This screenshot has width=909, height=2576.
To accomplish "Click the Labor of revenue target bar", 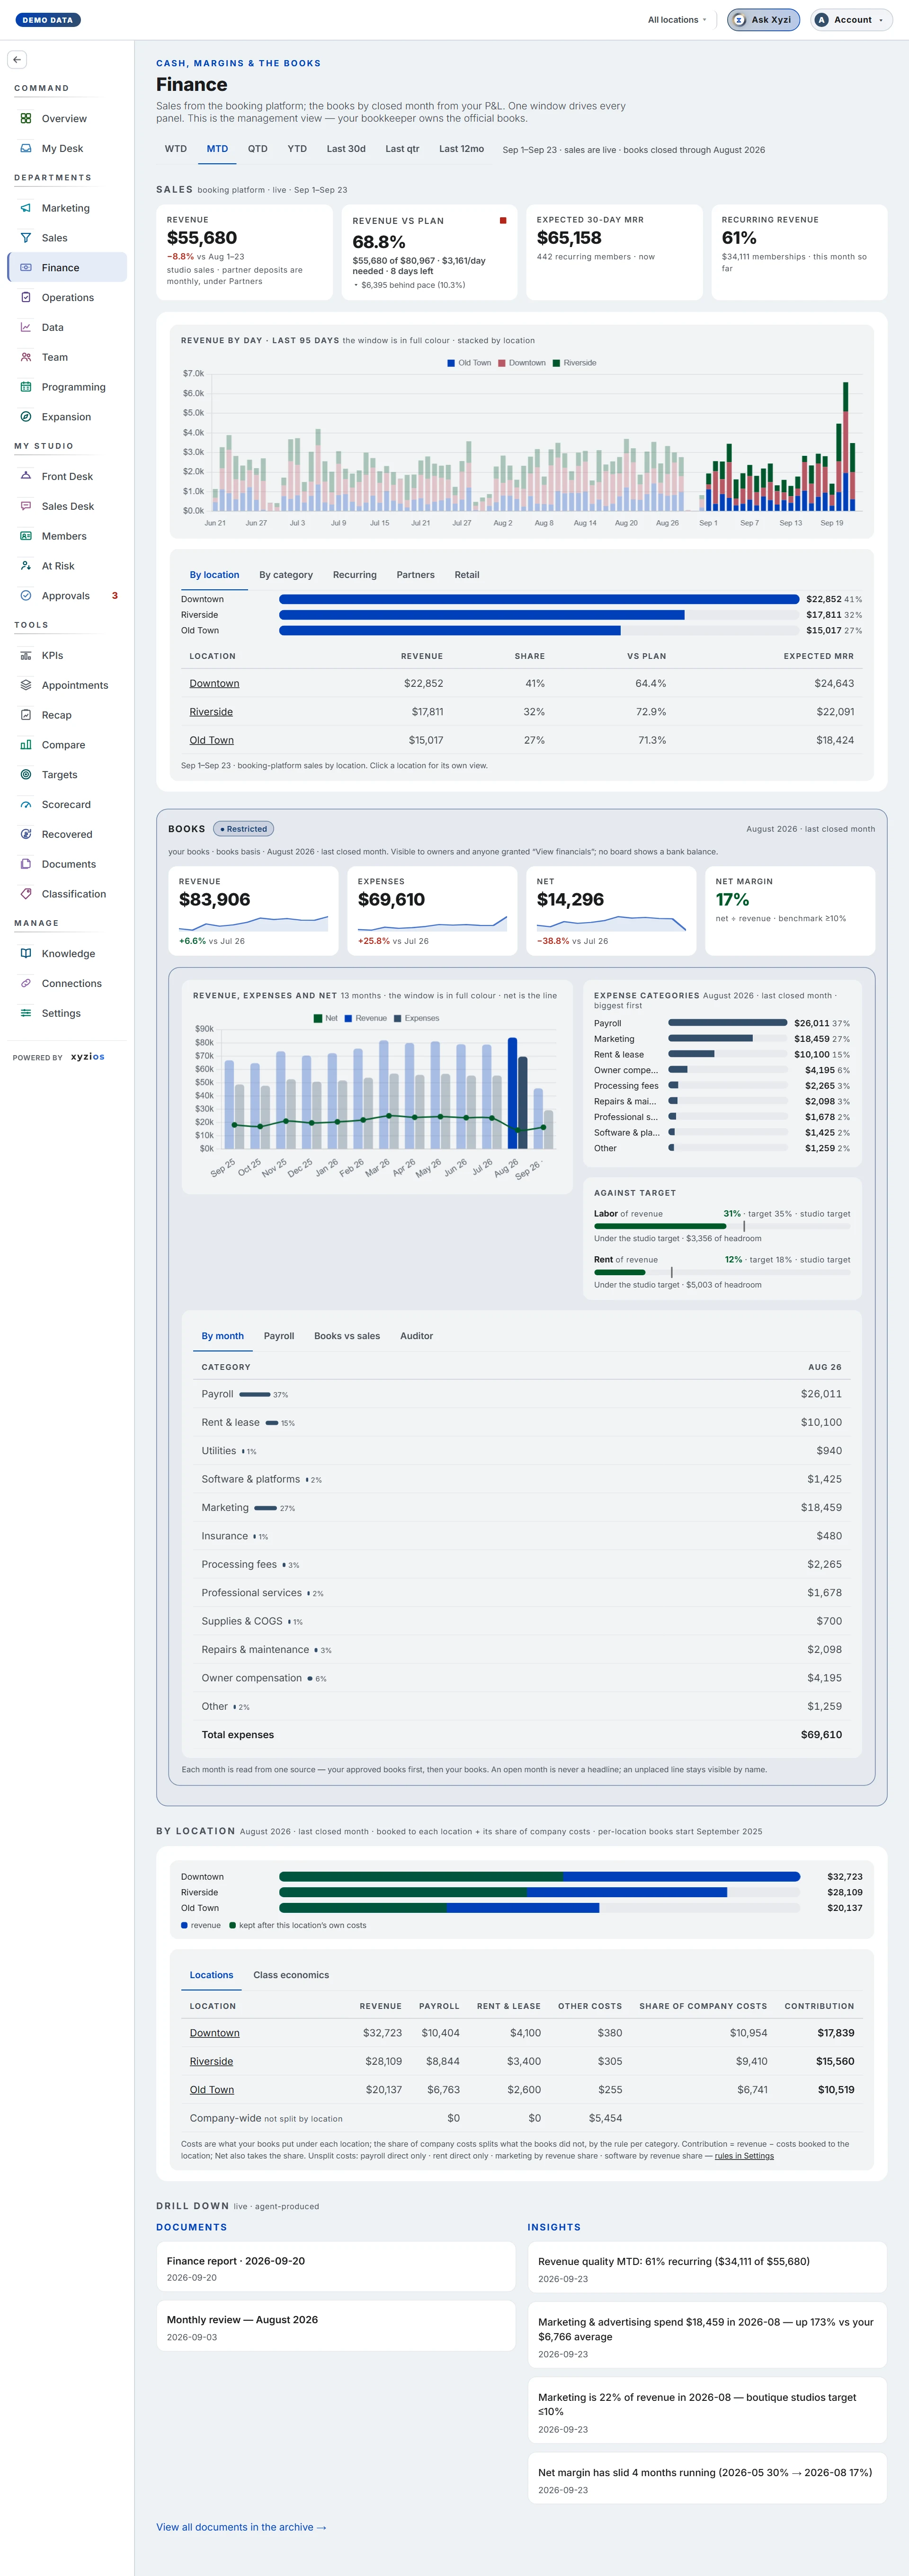I will pos(722,1226).
